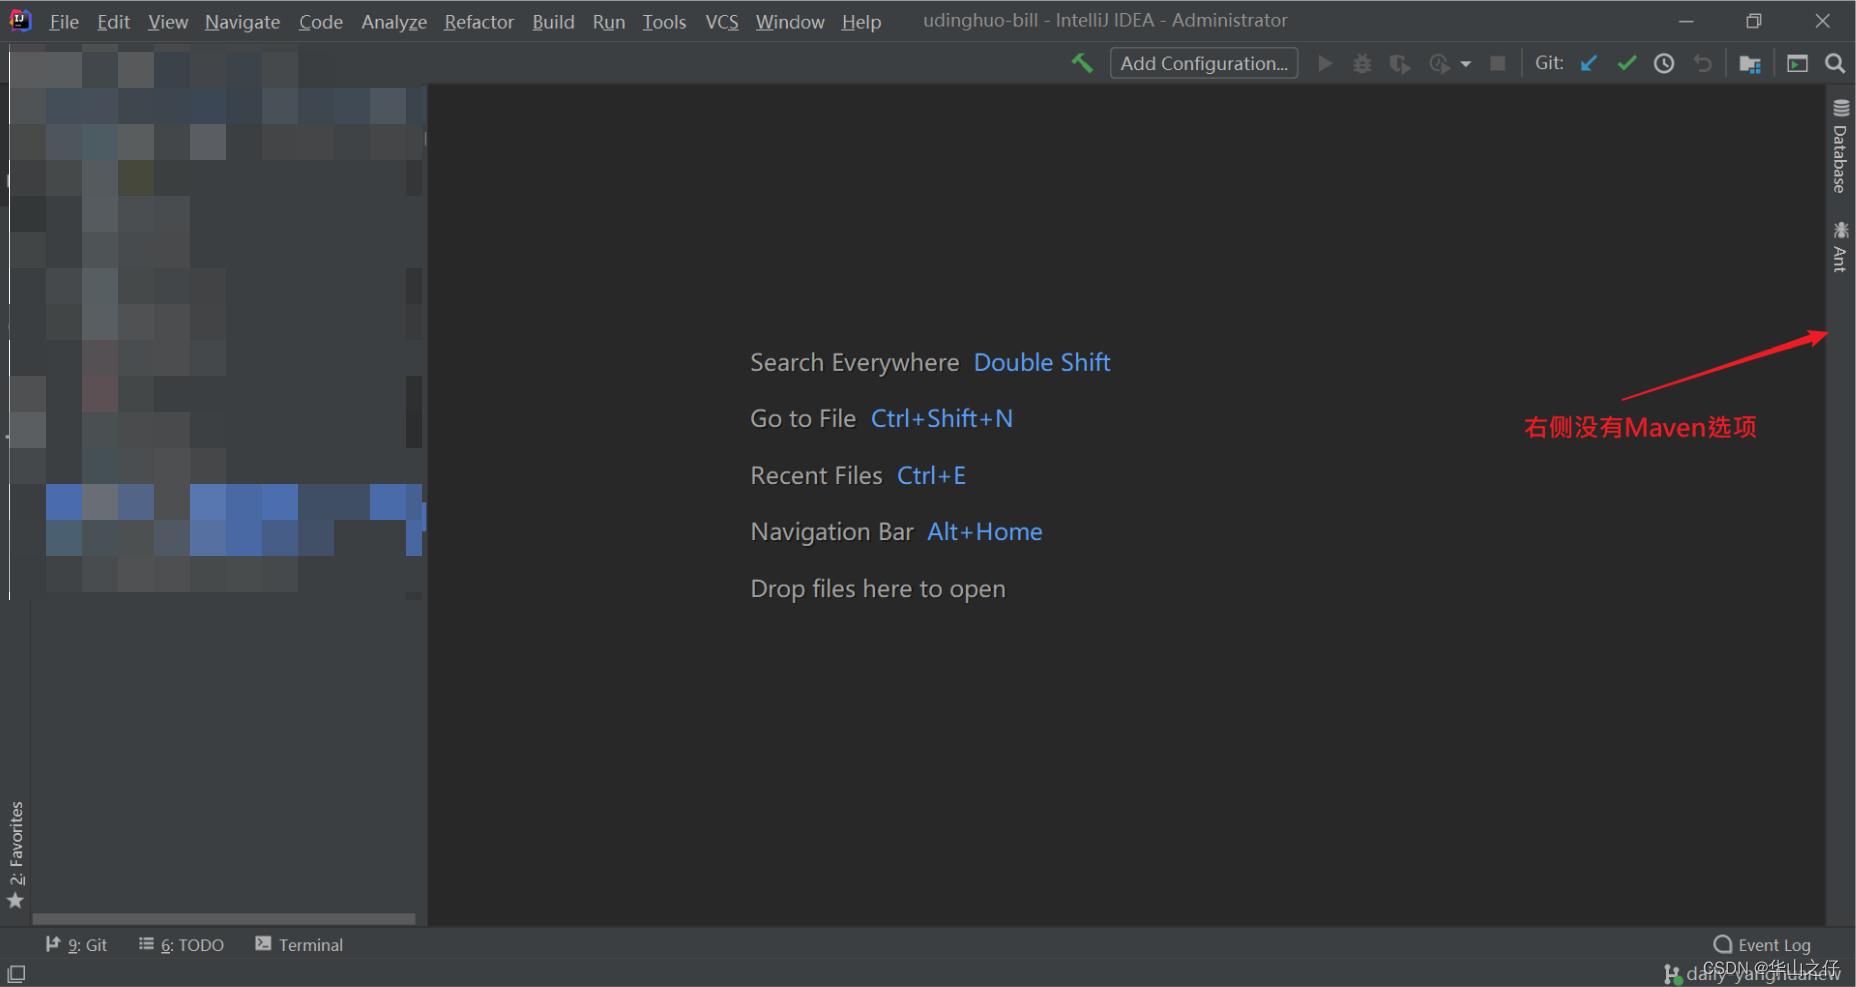This screenshot has width=1856, height=987.
Task: Open the 2: Favorites side tab
Action: [16, 855]
